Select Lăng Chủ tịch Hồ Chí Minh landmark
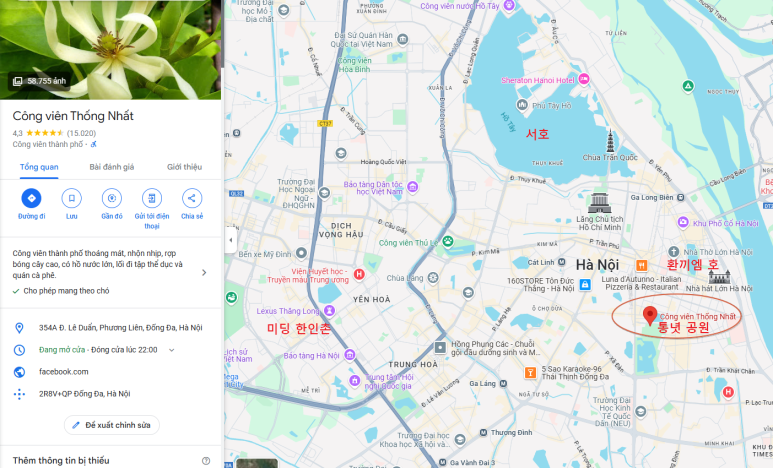773x468 pixels. coord(600,203)
